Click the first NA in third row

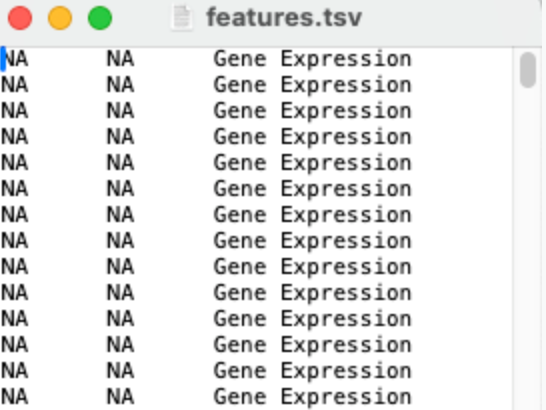[x=15, y=111]
